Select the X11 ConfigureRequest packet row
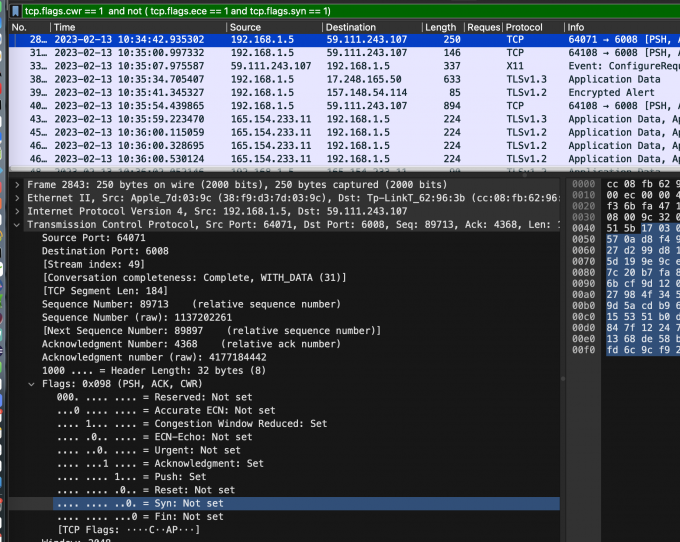The image size is (680, 542). coord(344,66)
